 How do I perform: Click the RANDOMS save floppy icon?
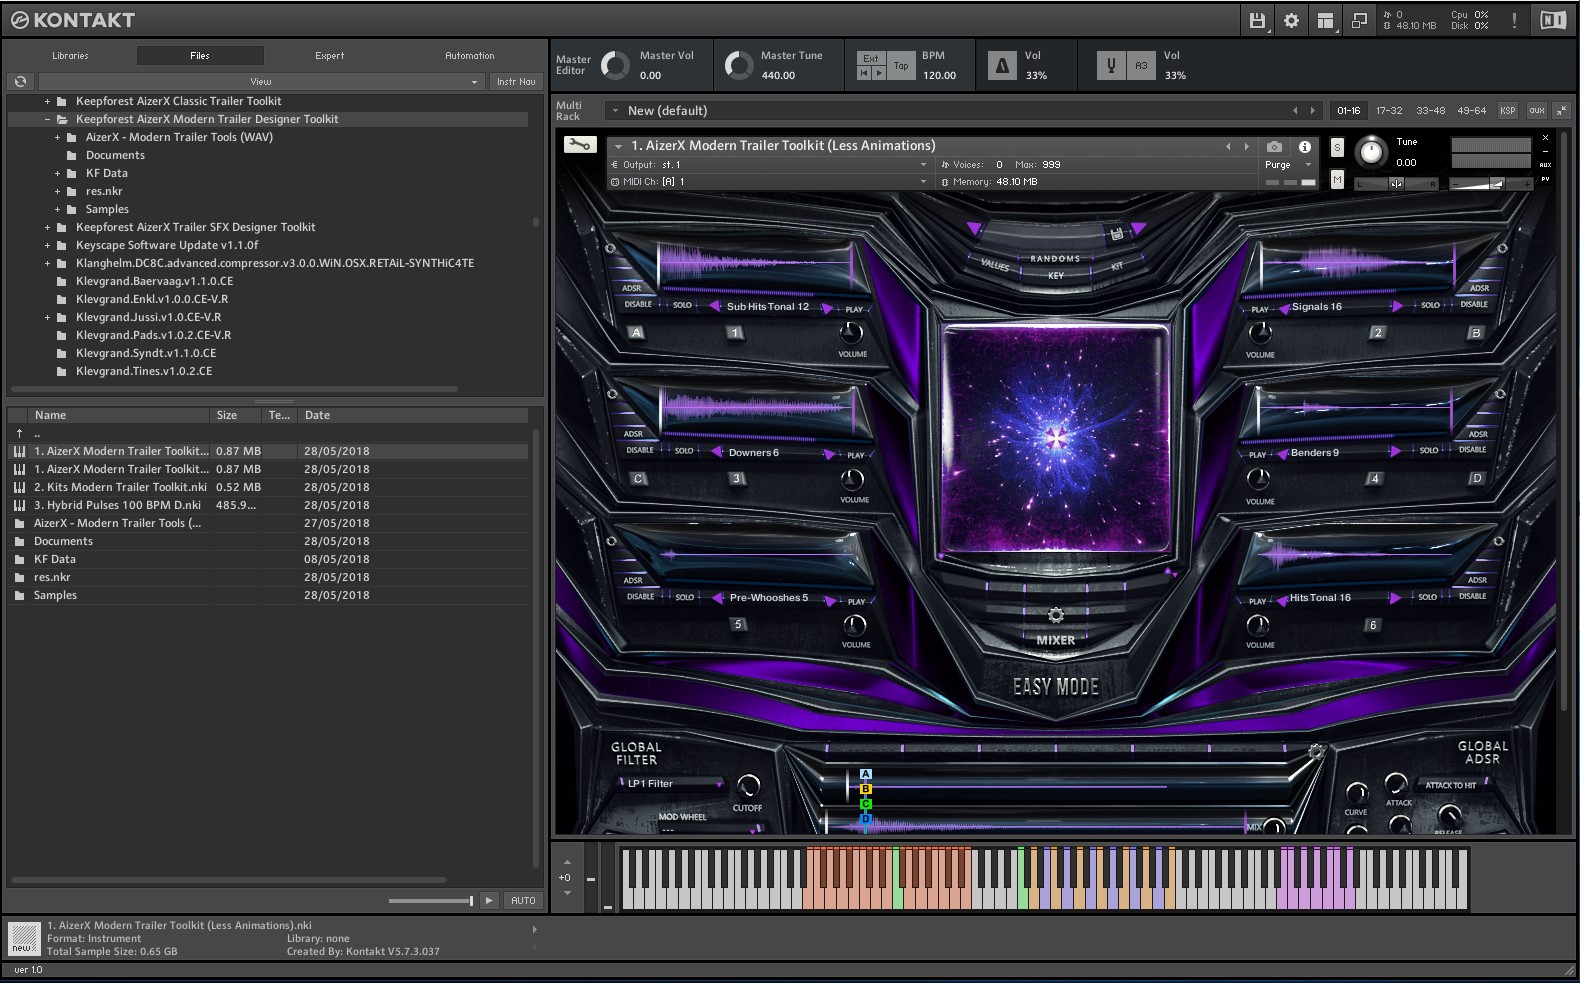click(1117, 234)
